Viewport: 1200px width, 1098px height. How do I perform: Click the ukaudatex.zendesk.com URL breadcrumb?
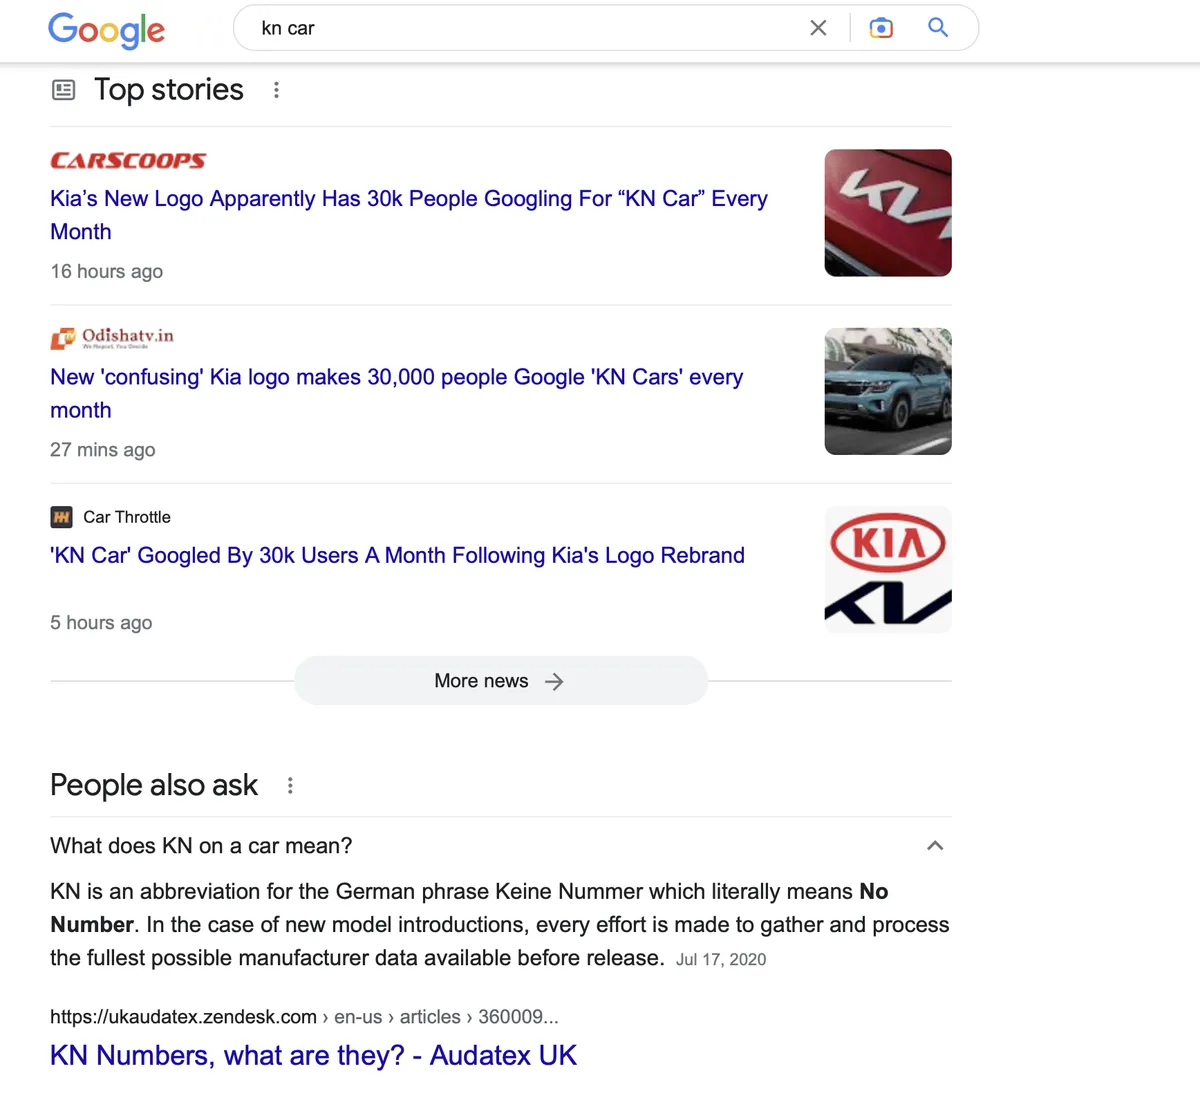pos(304,1017)
